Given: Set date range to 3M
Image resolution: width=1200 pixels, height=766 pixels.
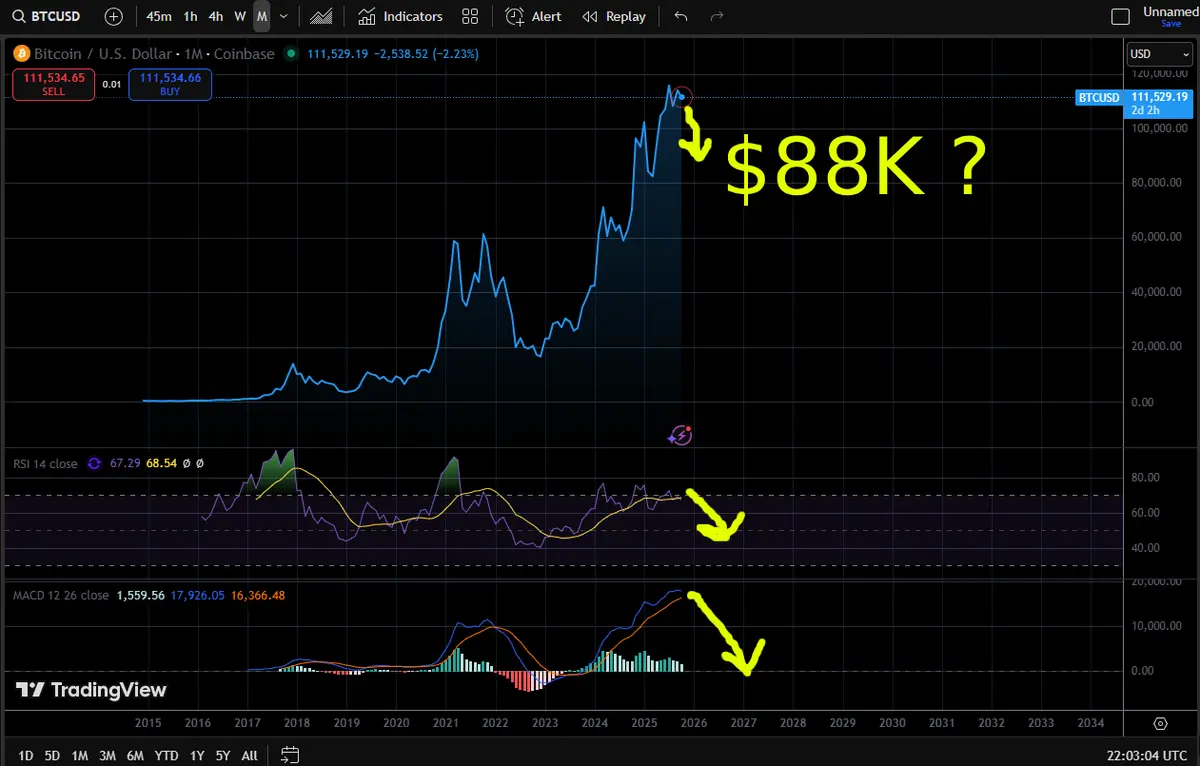Looking at the screenshot, I should (107, 755).
